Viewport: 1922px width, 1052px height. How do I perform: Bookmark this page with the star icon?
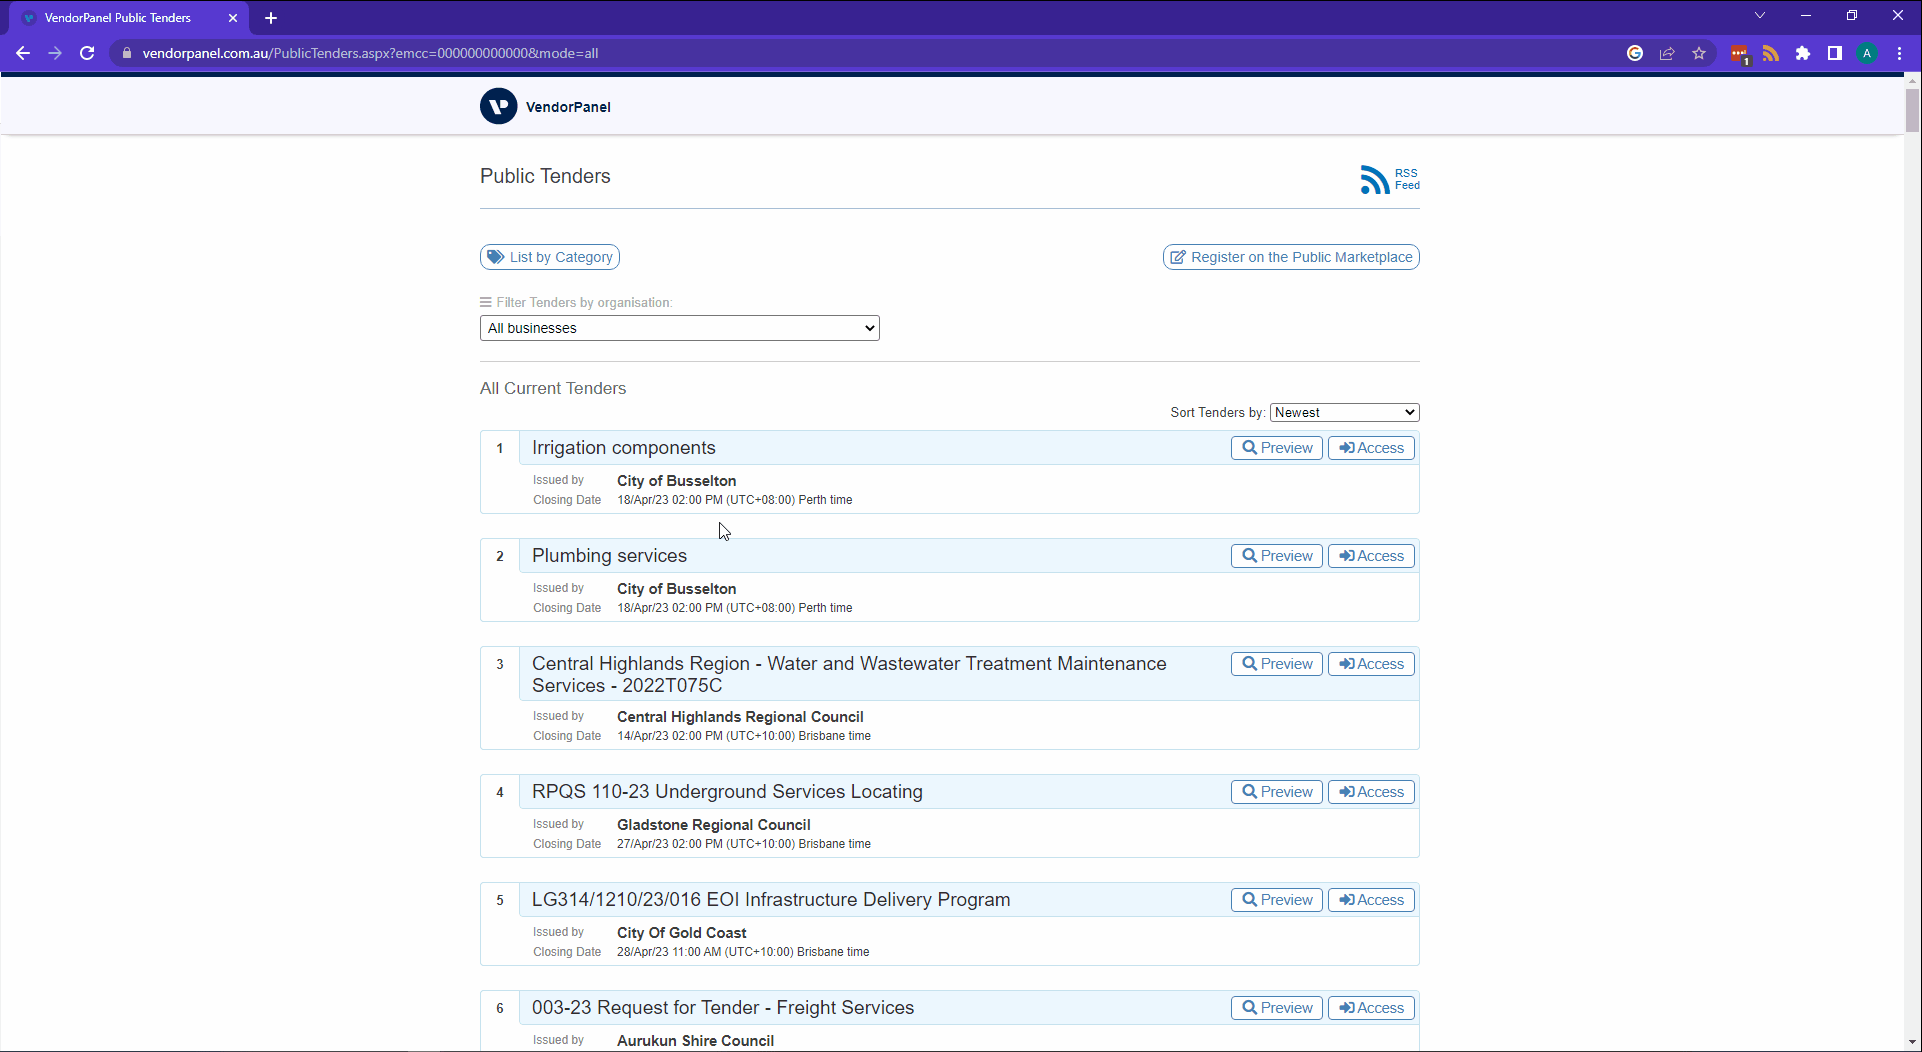click(1699, 53)
